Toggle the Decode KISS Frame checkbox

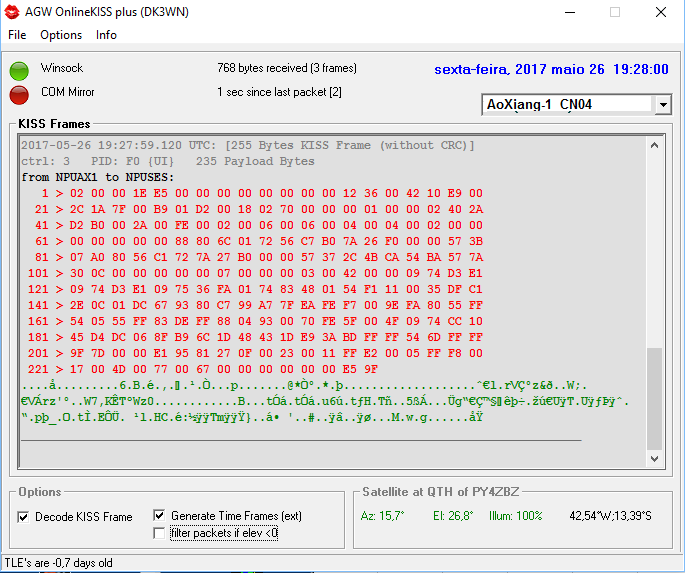click(x=24, y=517)
